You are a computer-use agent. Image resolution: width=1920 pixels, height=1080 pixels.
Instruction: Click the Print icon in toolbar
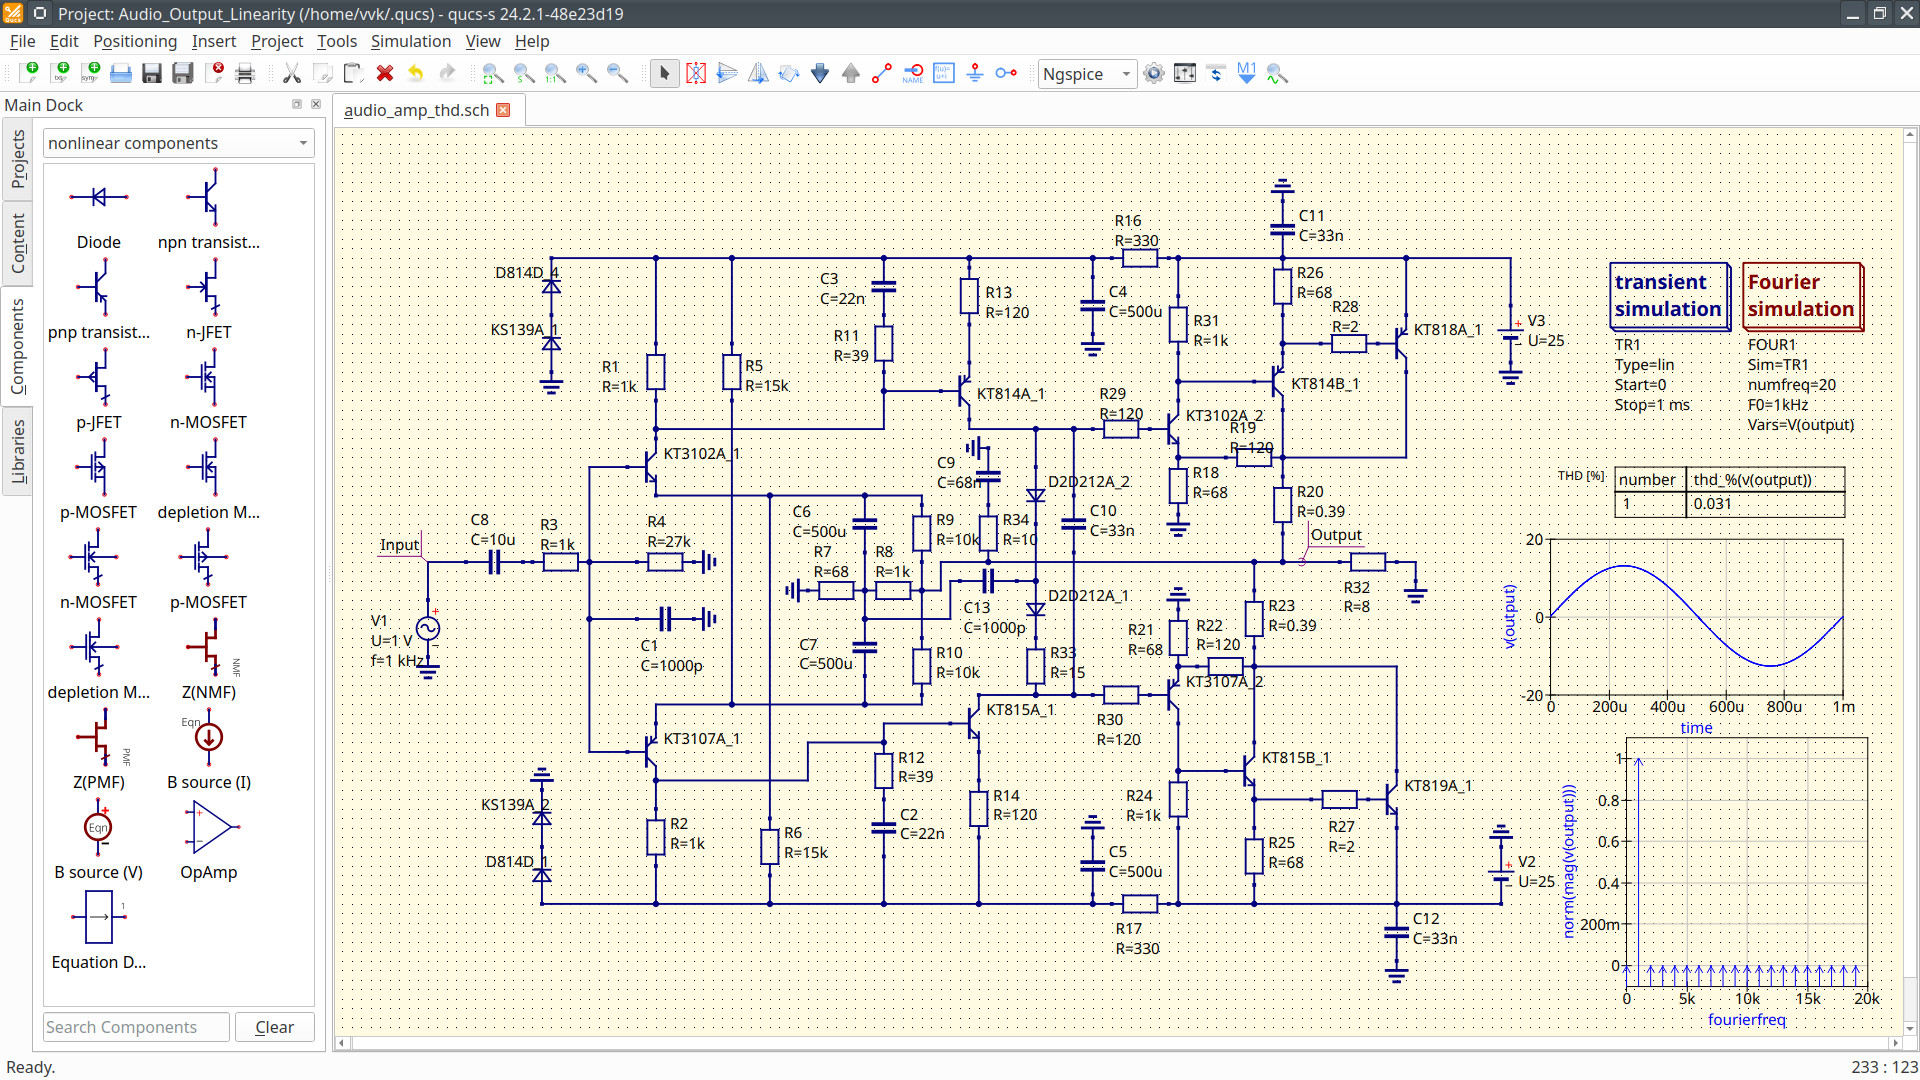pos(245,73)
